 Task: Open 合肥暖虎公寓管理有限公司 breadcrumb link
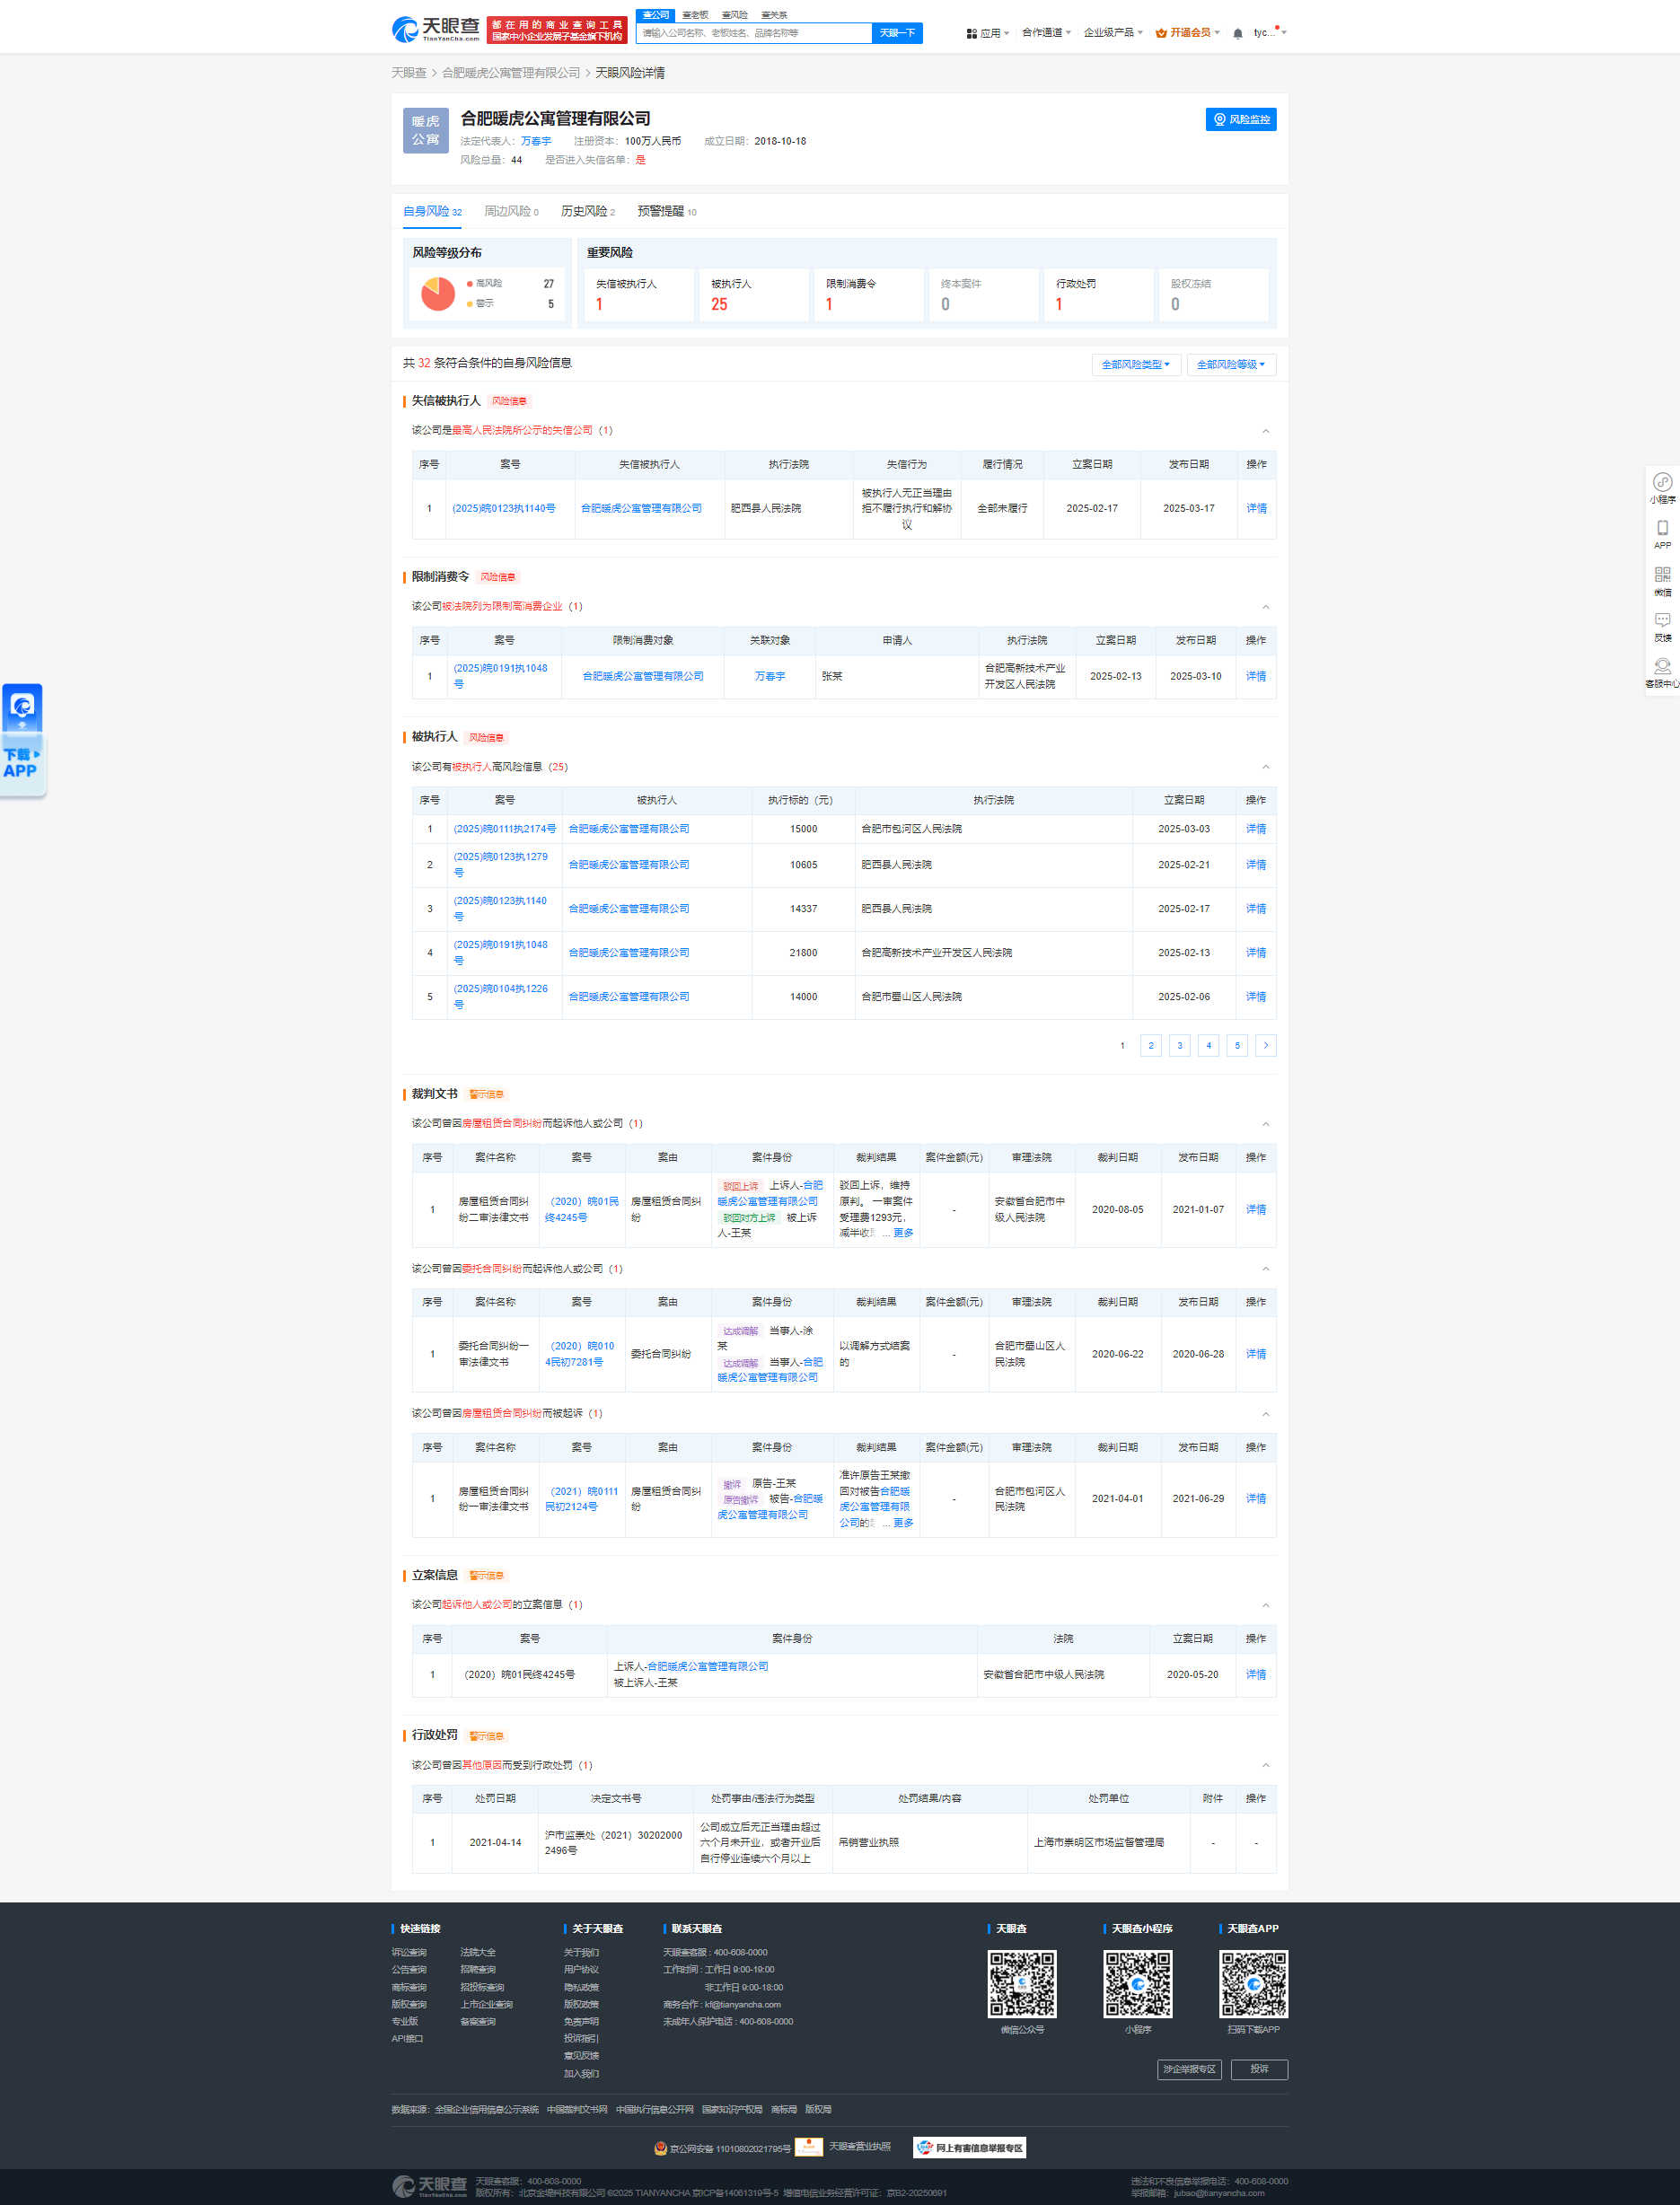(511, 73)
